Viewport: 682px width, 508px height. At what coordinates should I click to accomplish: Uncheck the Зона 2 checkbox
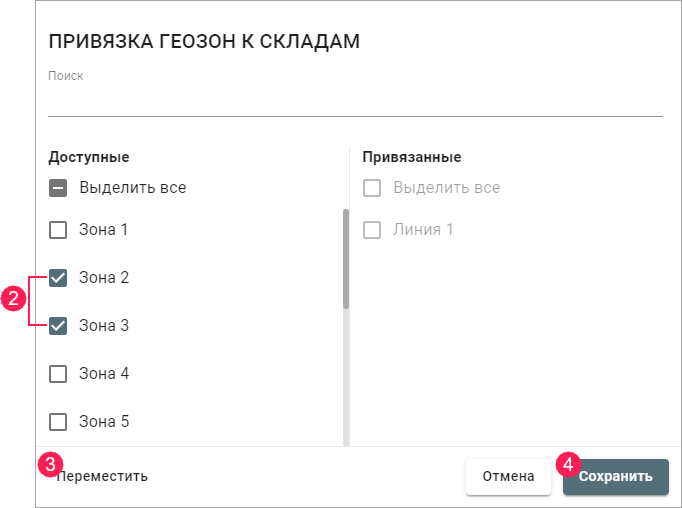58,278
